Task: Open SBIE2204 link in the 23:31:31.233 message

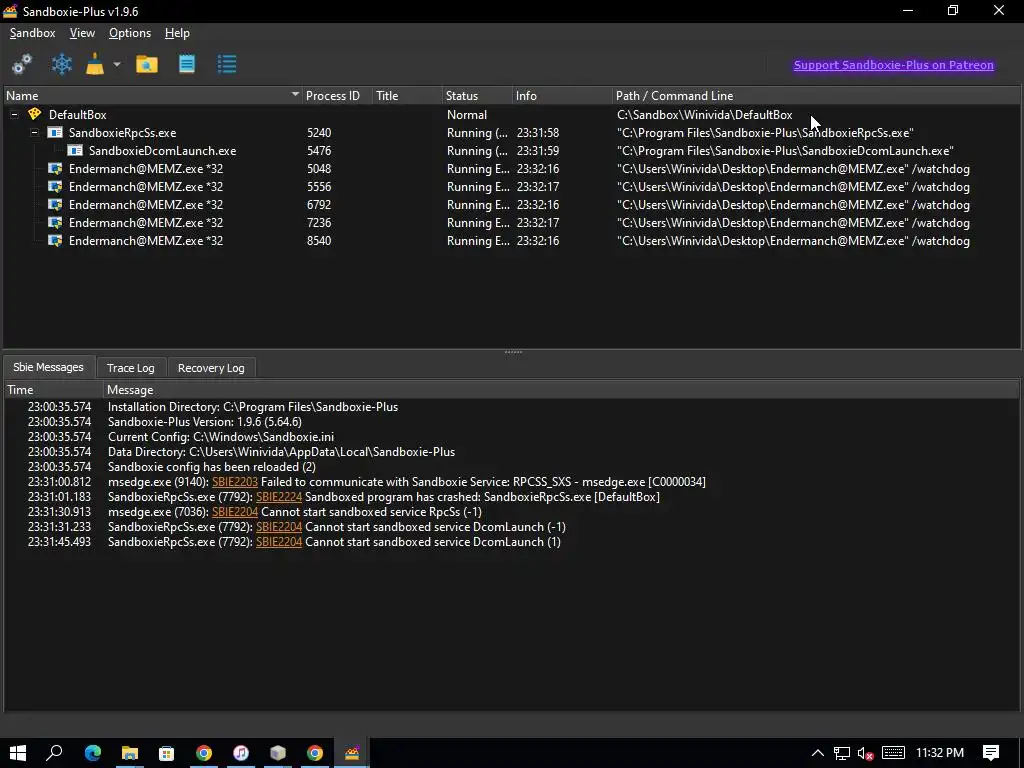Action: (x=279, y=527)
